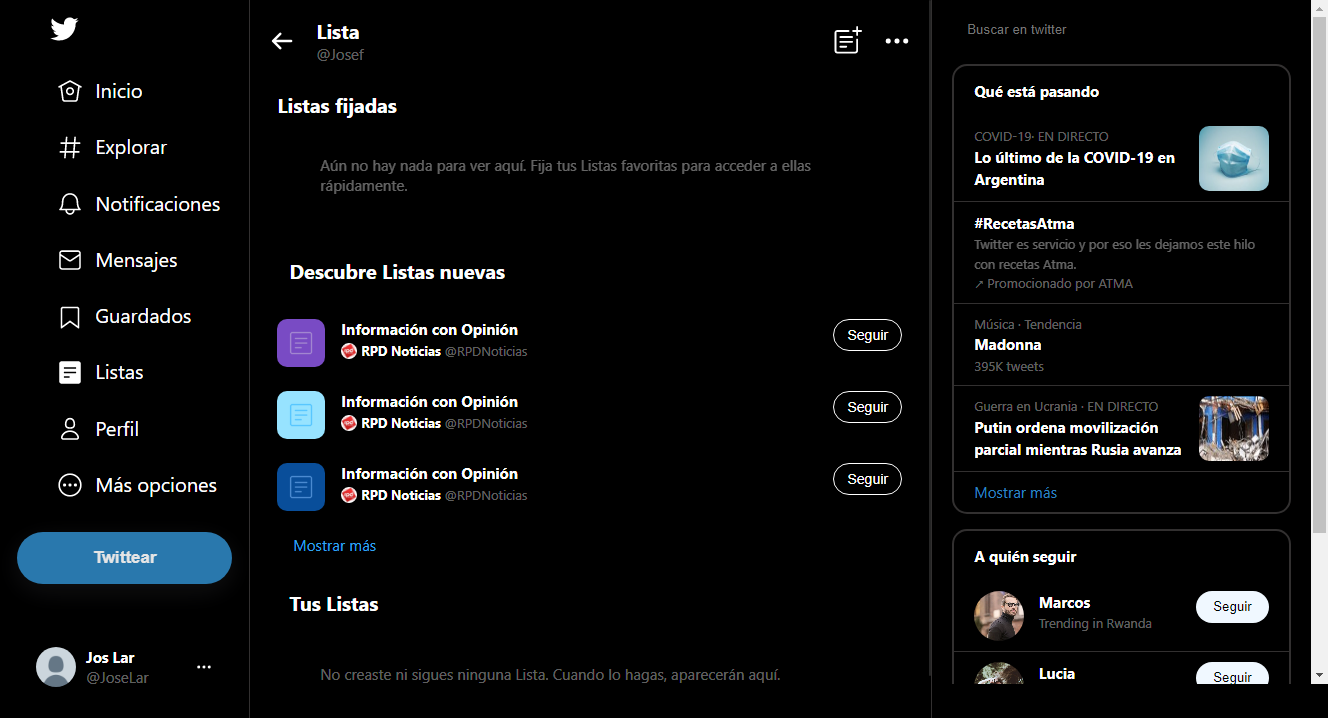Image resolution: width=1328 pixels, height=718 pixels.
Task: Open the Perfil person icon
Action: pos(69,428)
